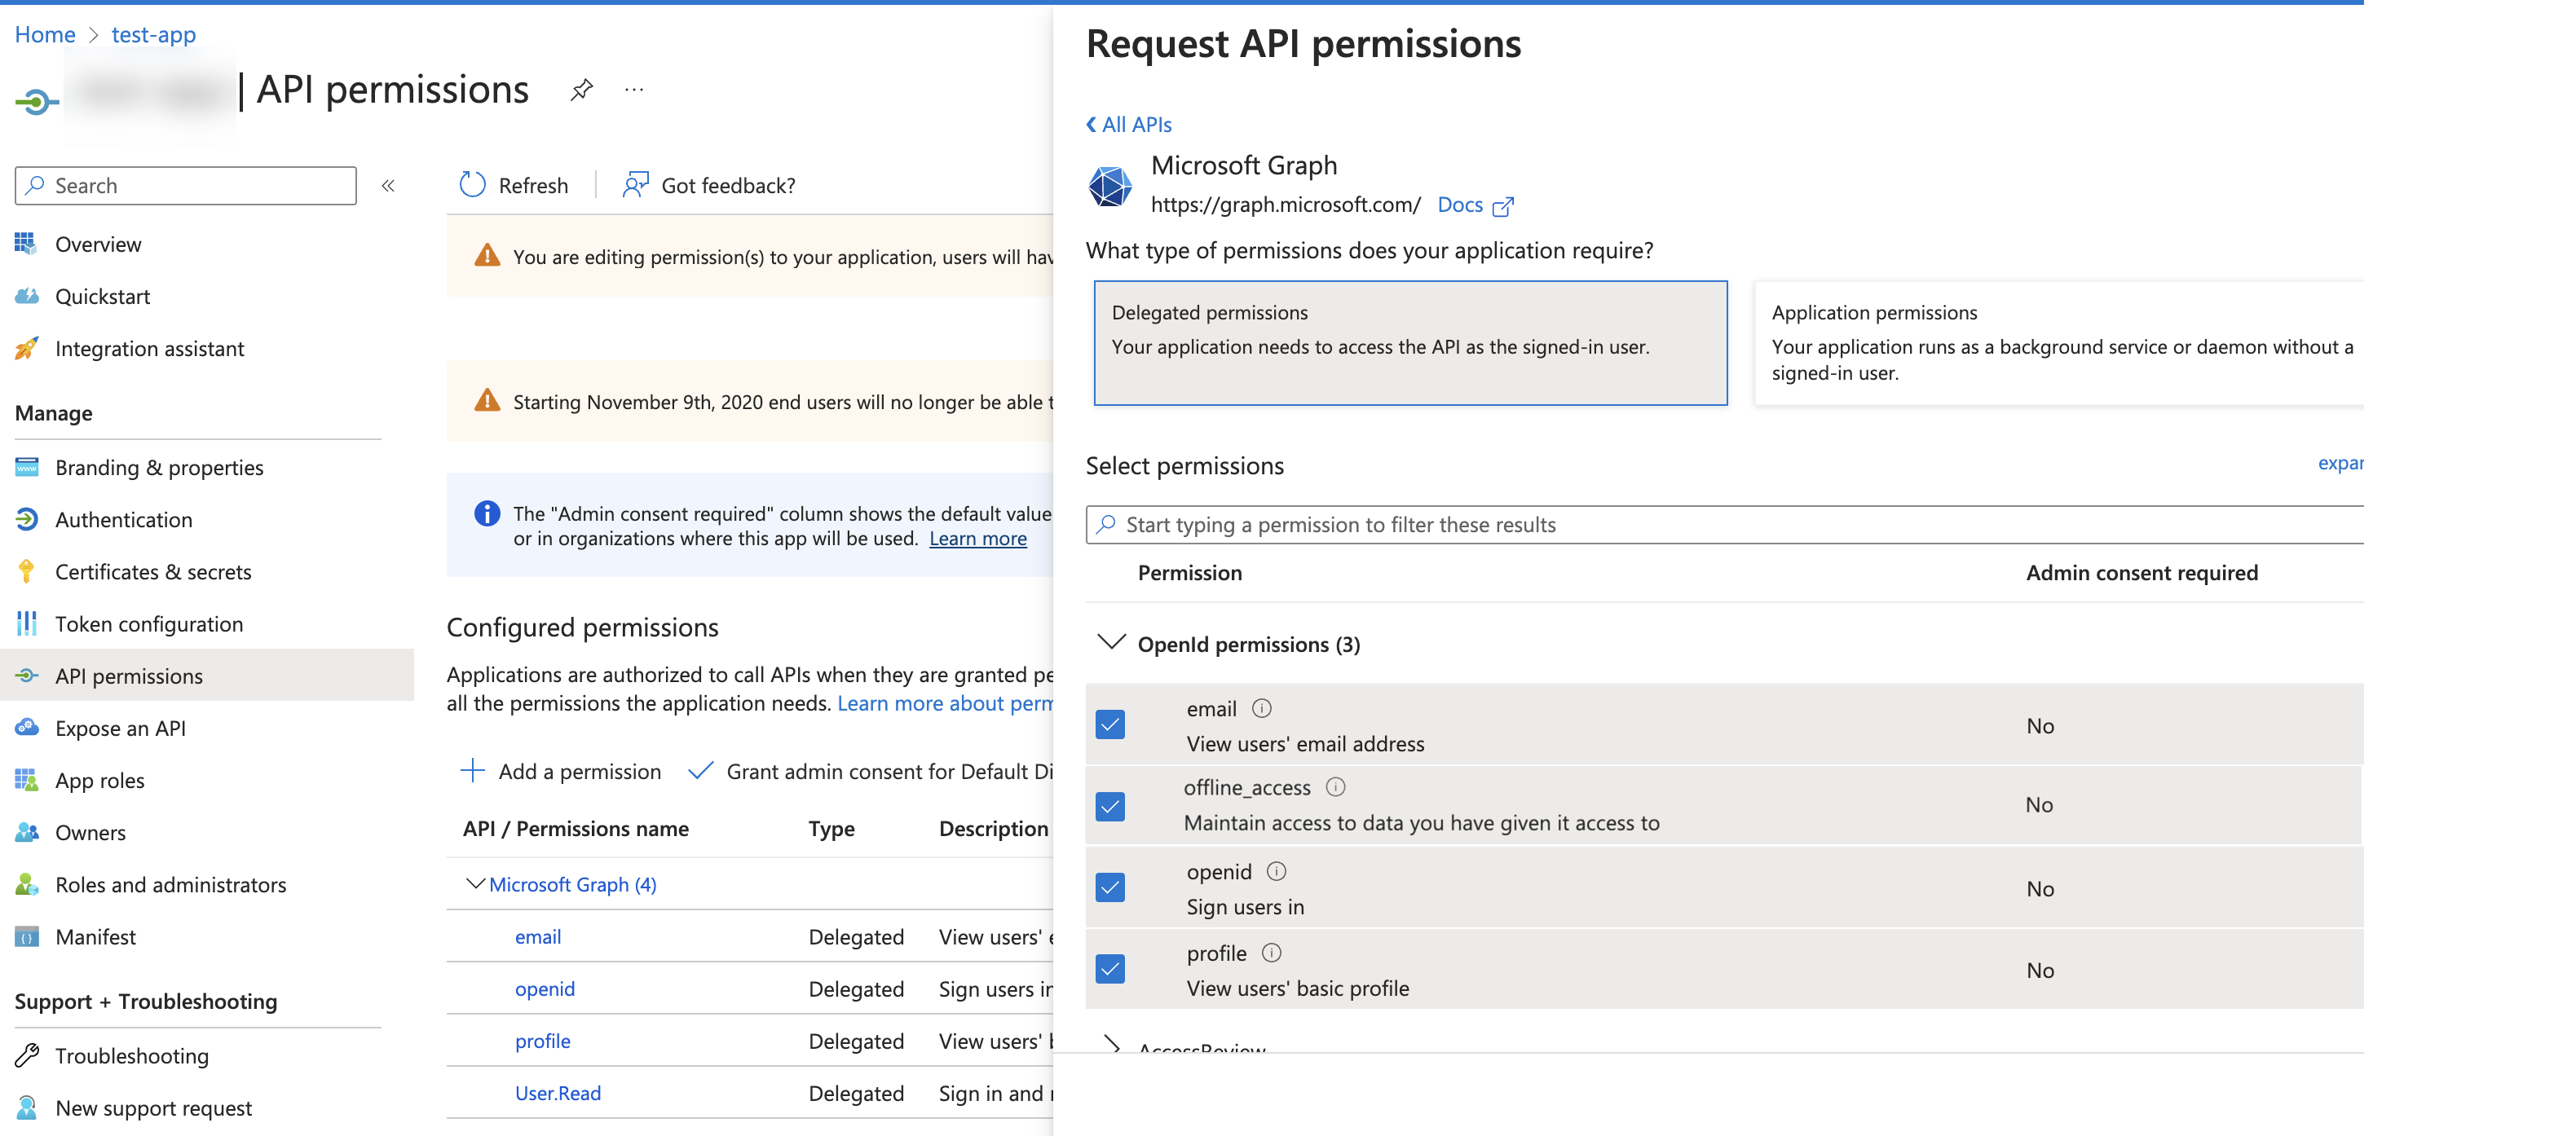2576x1136 pixels.
Task: Open the User.Read permission in configured list
Action: click(557, 1092)
